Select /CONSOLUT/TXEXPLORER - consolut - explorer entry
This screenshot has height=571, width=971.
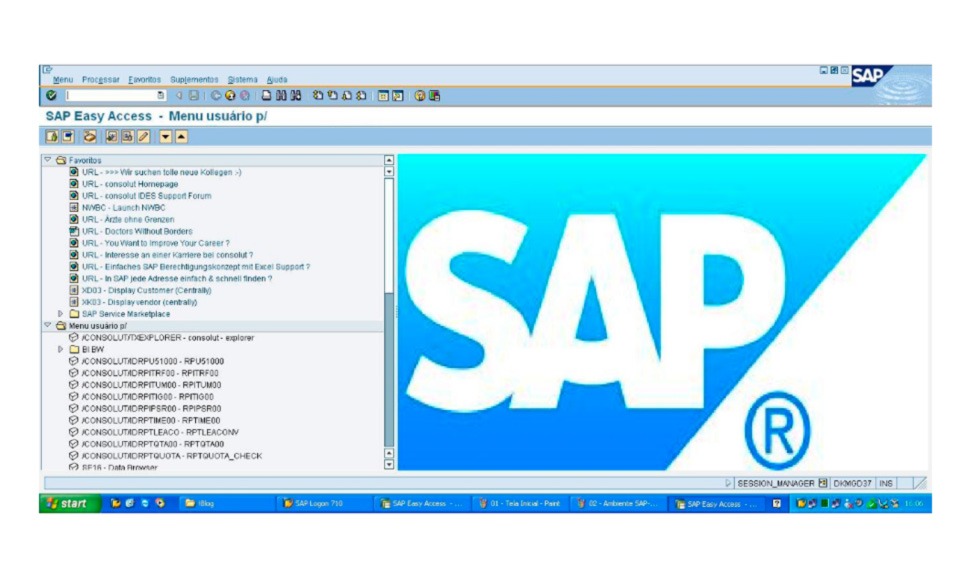click(168, 338)
